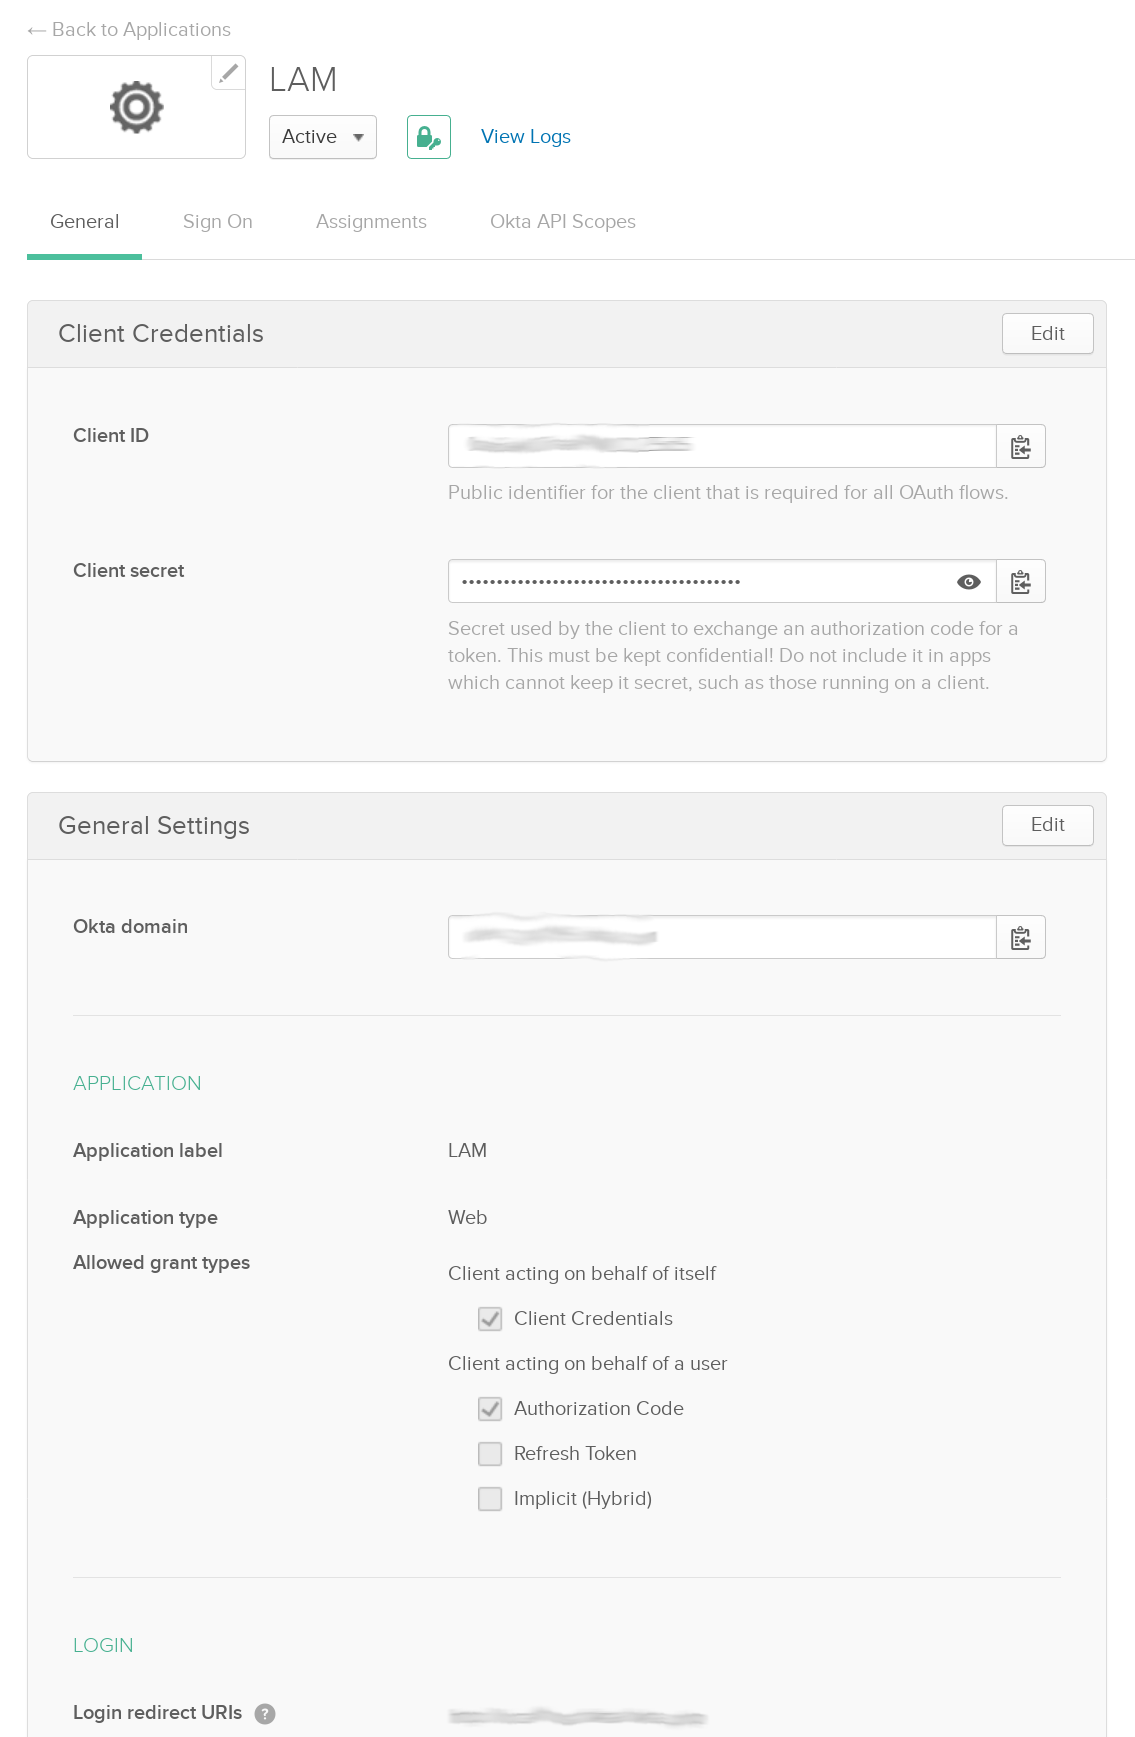The width and height of the screenshot is (1135, 1737).
Task: Go to Okta API Scopes tab
Action: (563, 222)
